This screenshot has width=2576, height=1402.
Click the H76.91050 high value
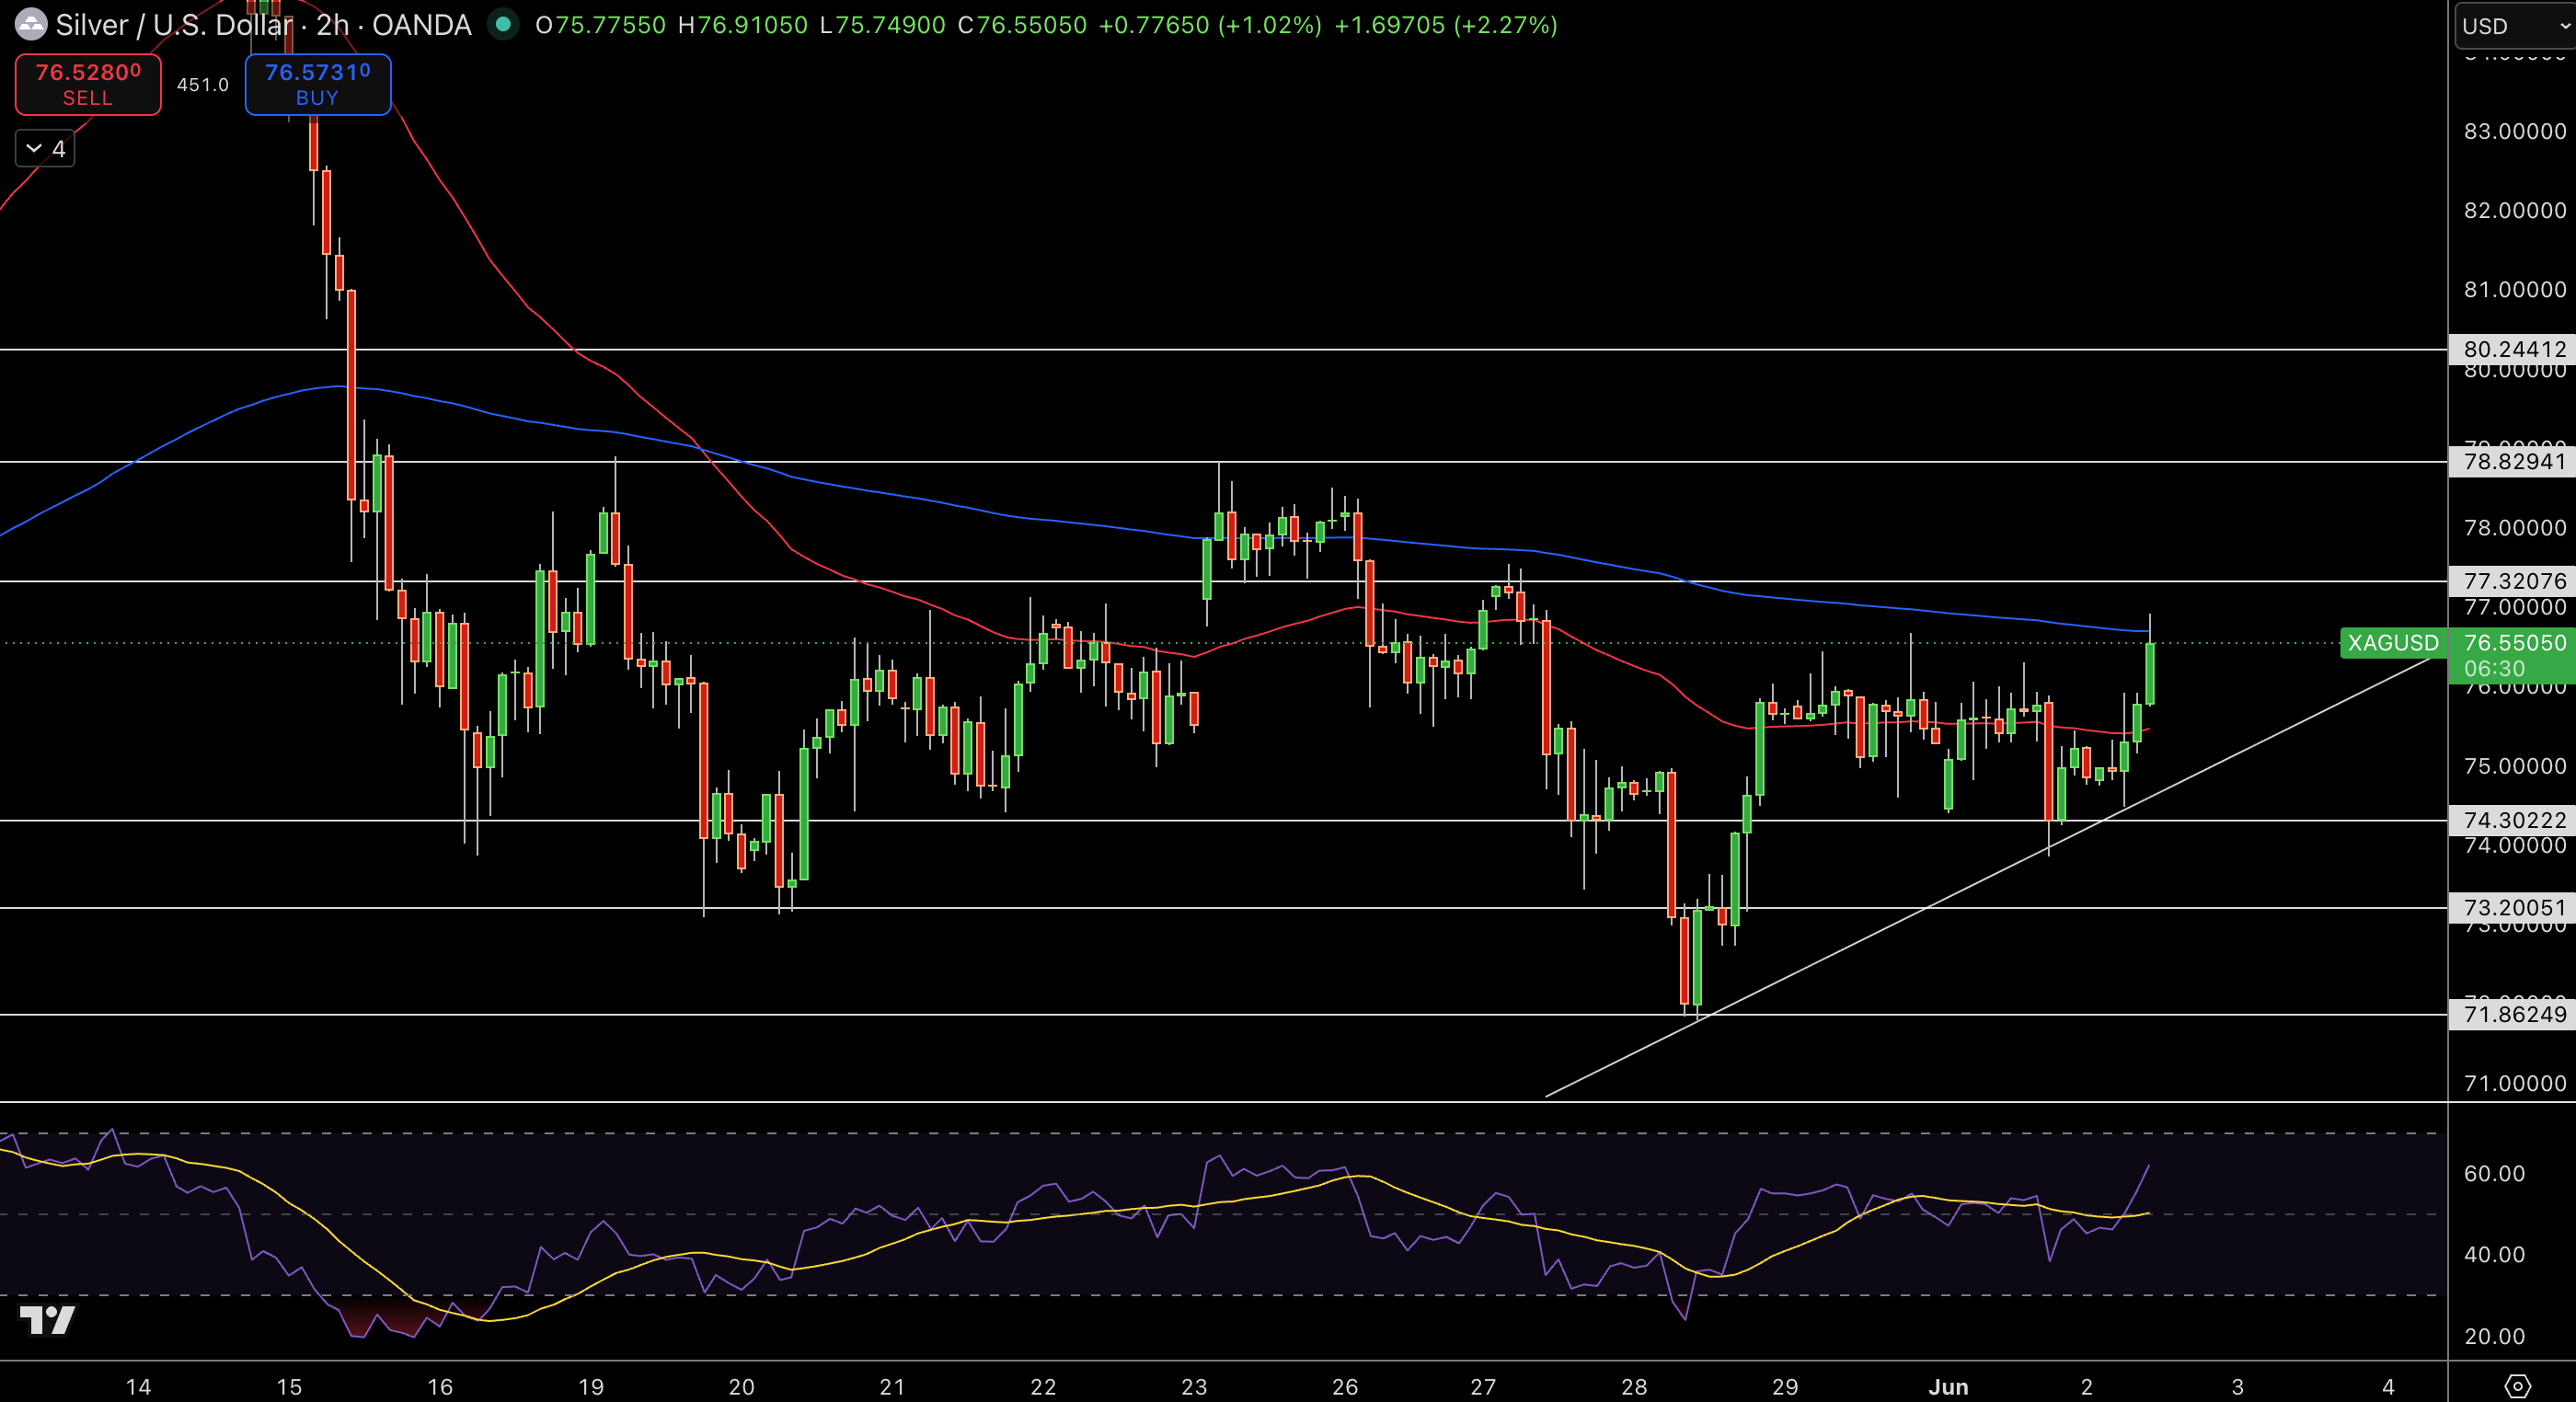point(743,25)
